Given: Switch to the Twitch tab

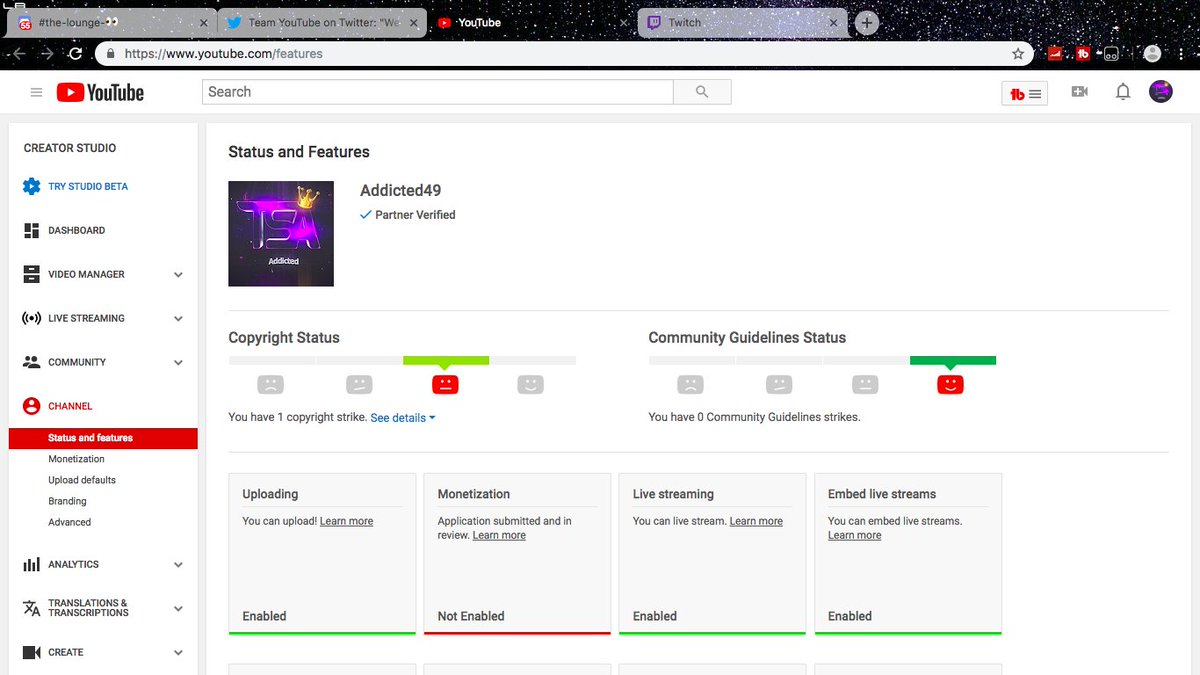Looking at the screenshot, I should (740, 22).
